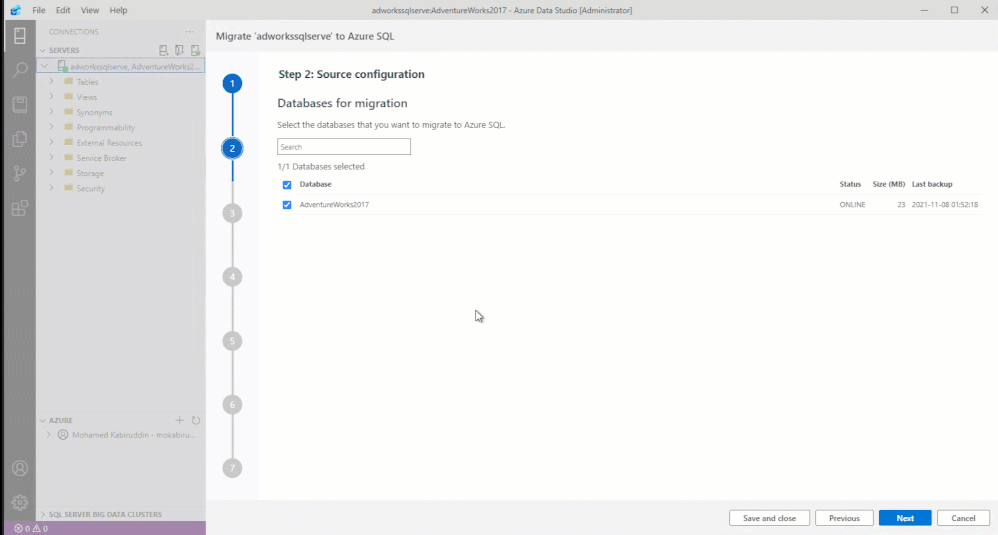This screenshot has height=535, width=998.
Task: Click the Size (MB) column header
Action: [x=889, y=184]
